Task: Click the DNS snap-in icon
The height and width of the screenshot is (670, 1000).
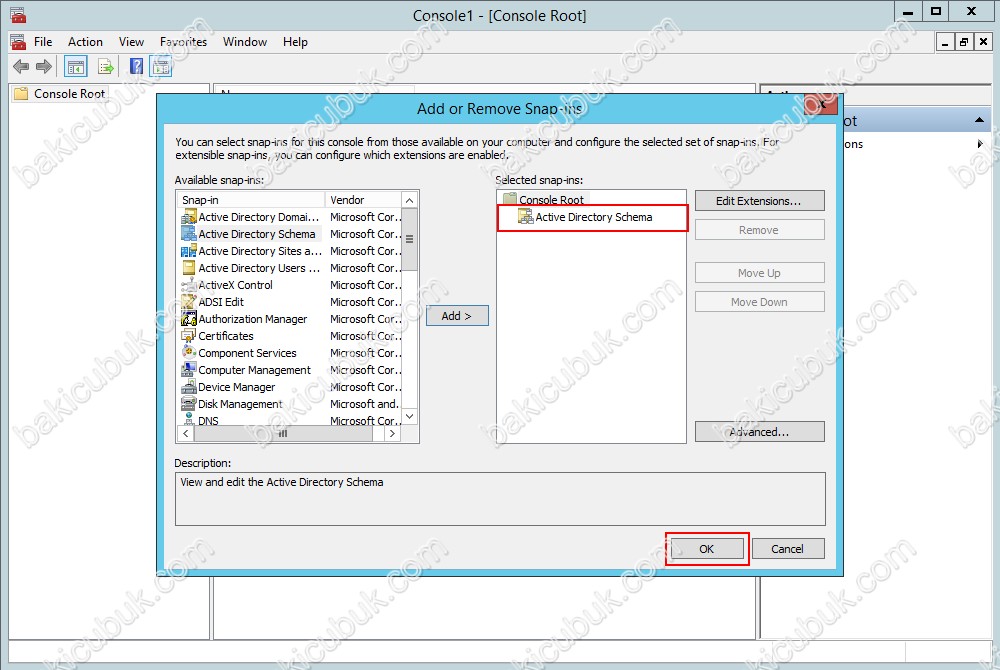Action: (188, 419)
